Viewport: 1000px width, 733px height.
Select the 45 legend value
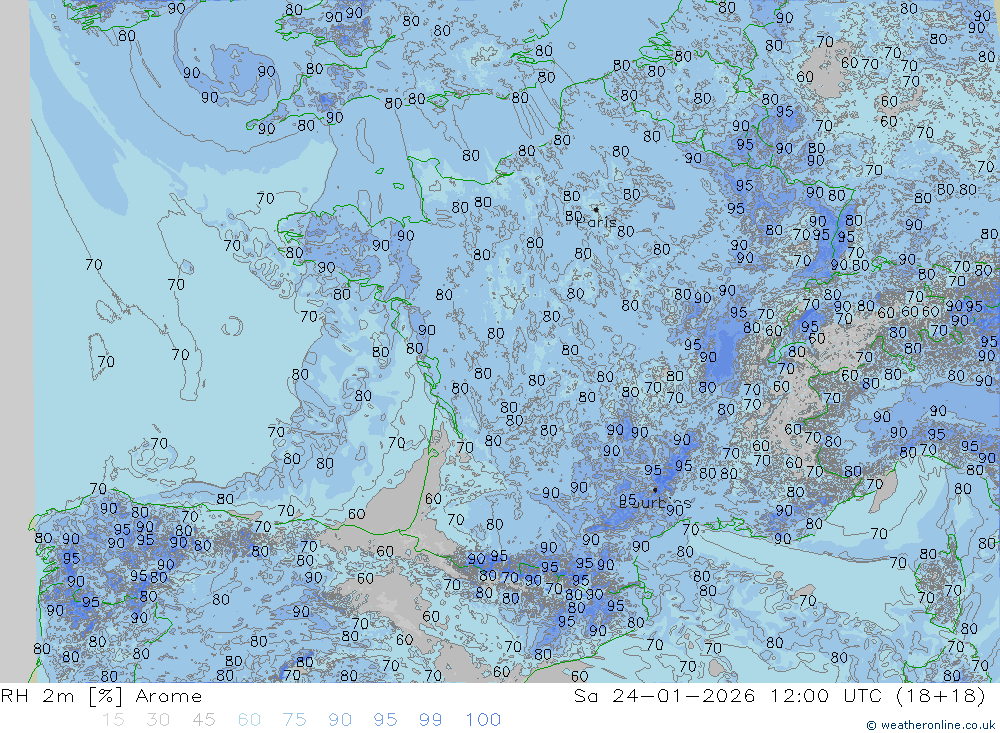[x=203, y=720]
